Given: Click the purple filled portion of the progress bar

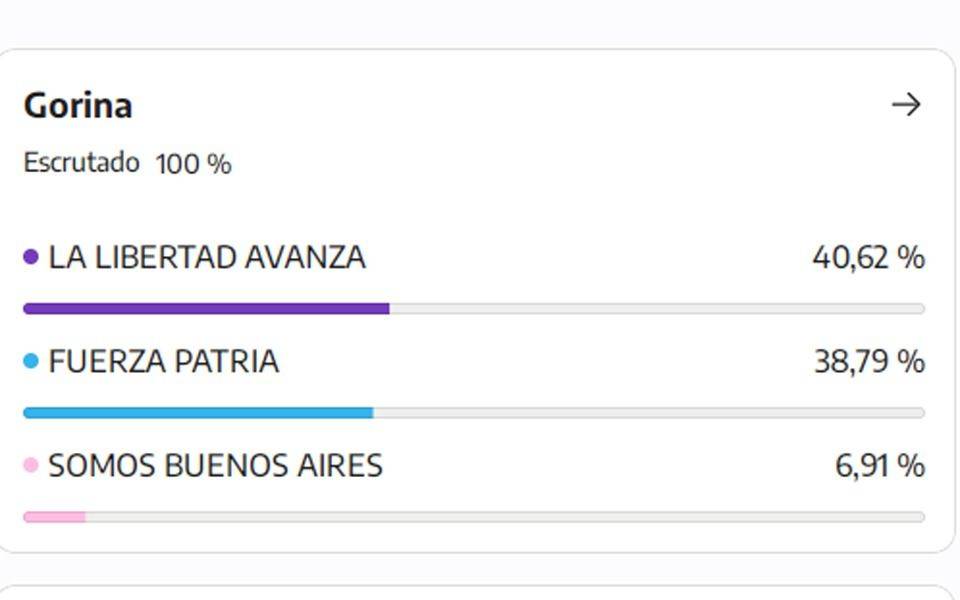Looking at the screenshot, I should point(206,309).
